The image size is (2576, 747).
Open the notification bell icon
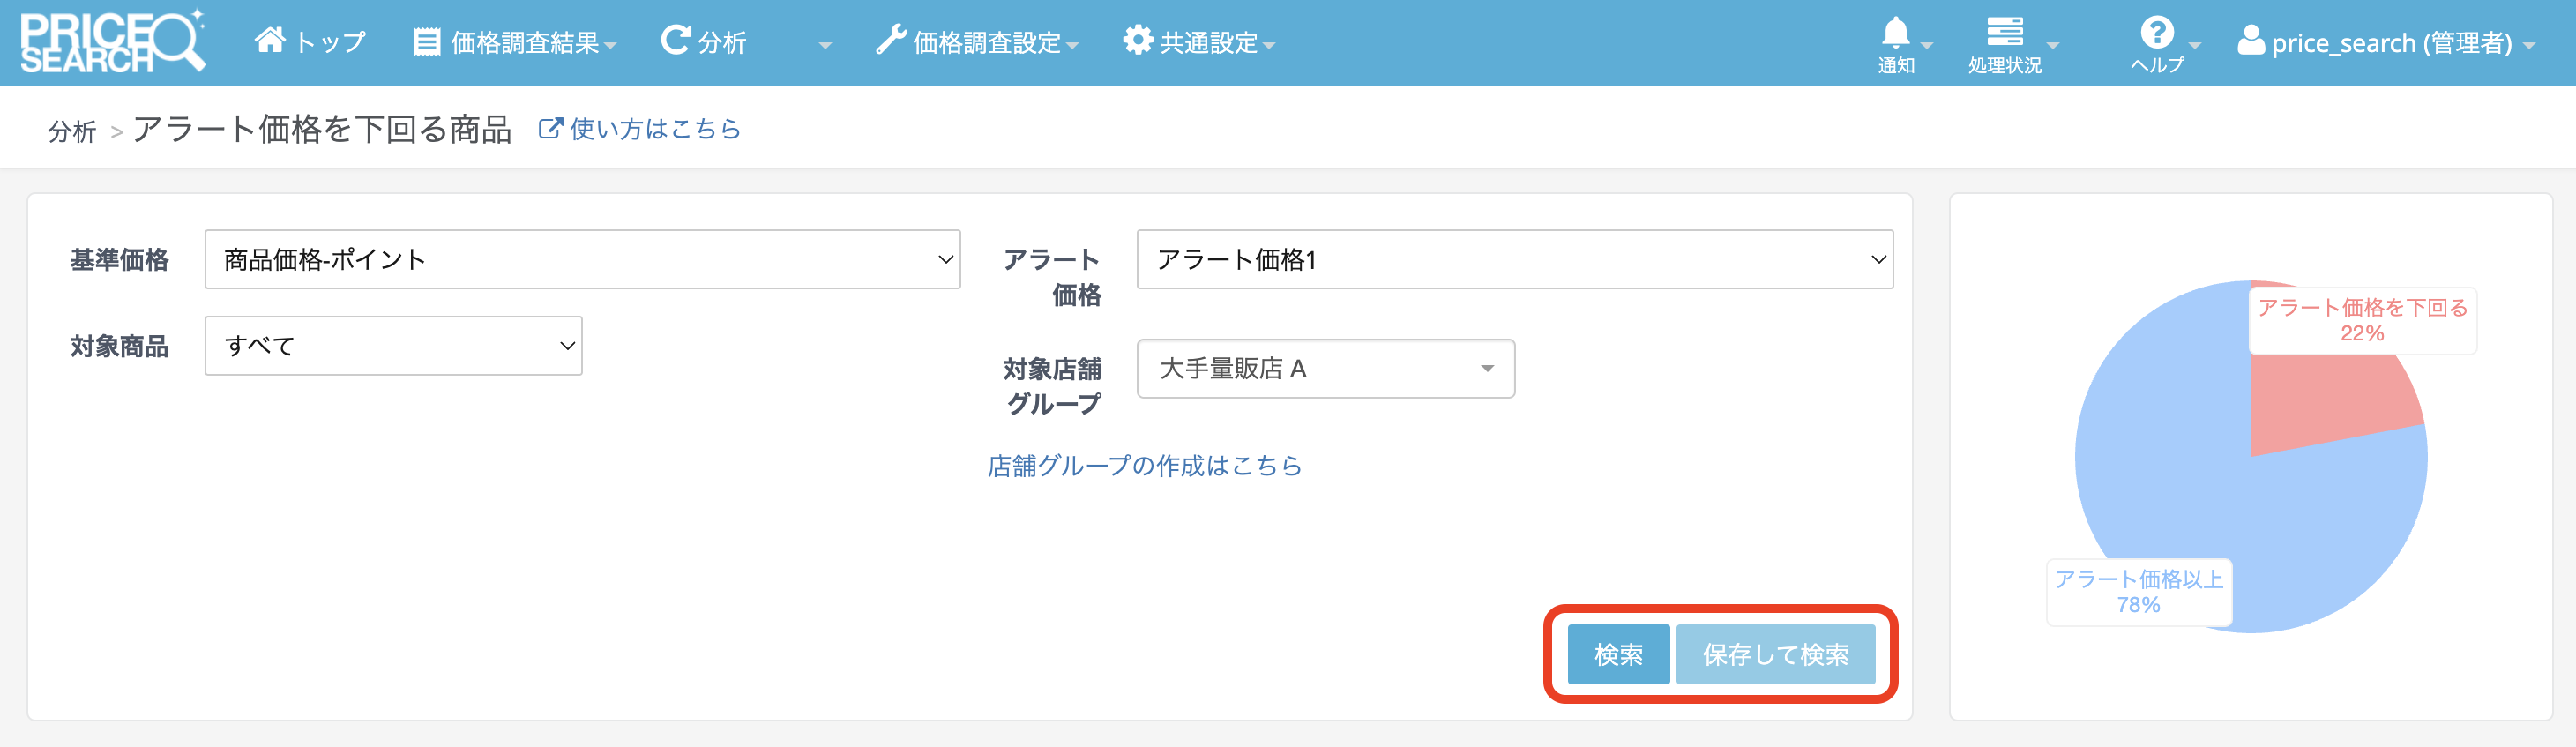[1895, 34]
